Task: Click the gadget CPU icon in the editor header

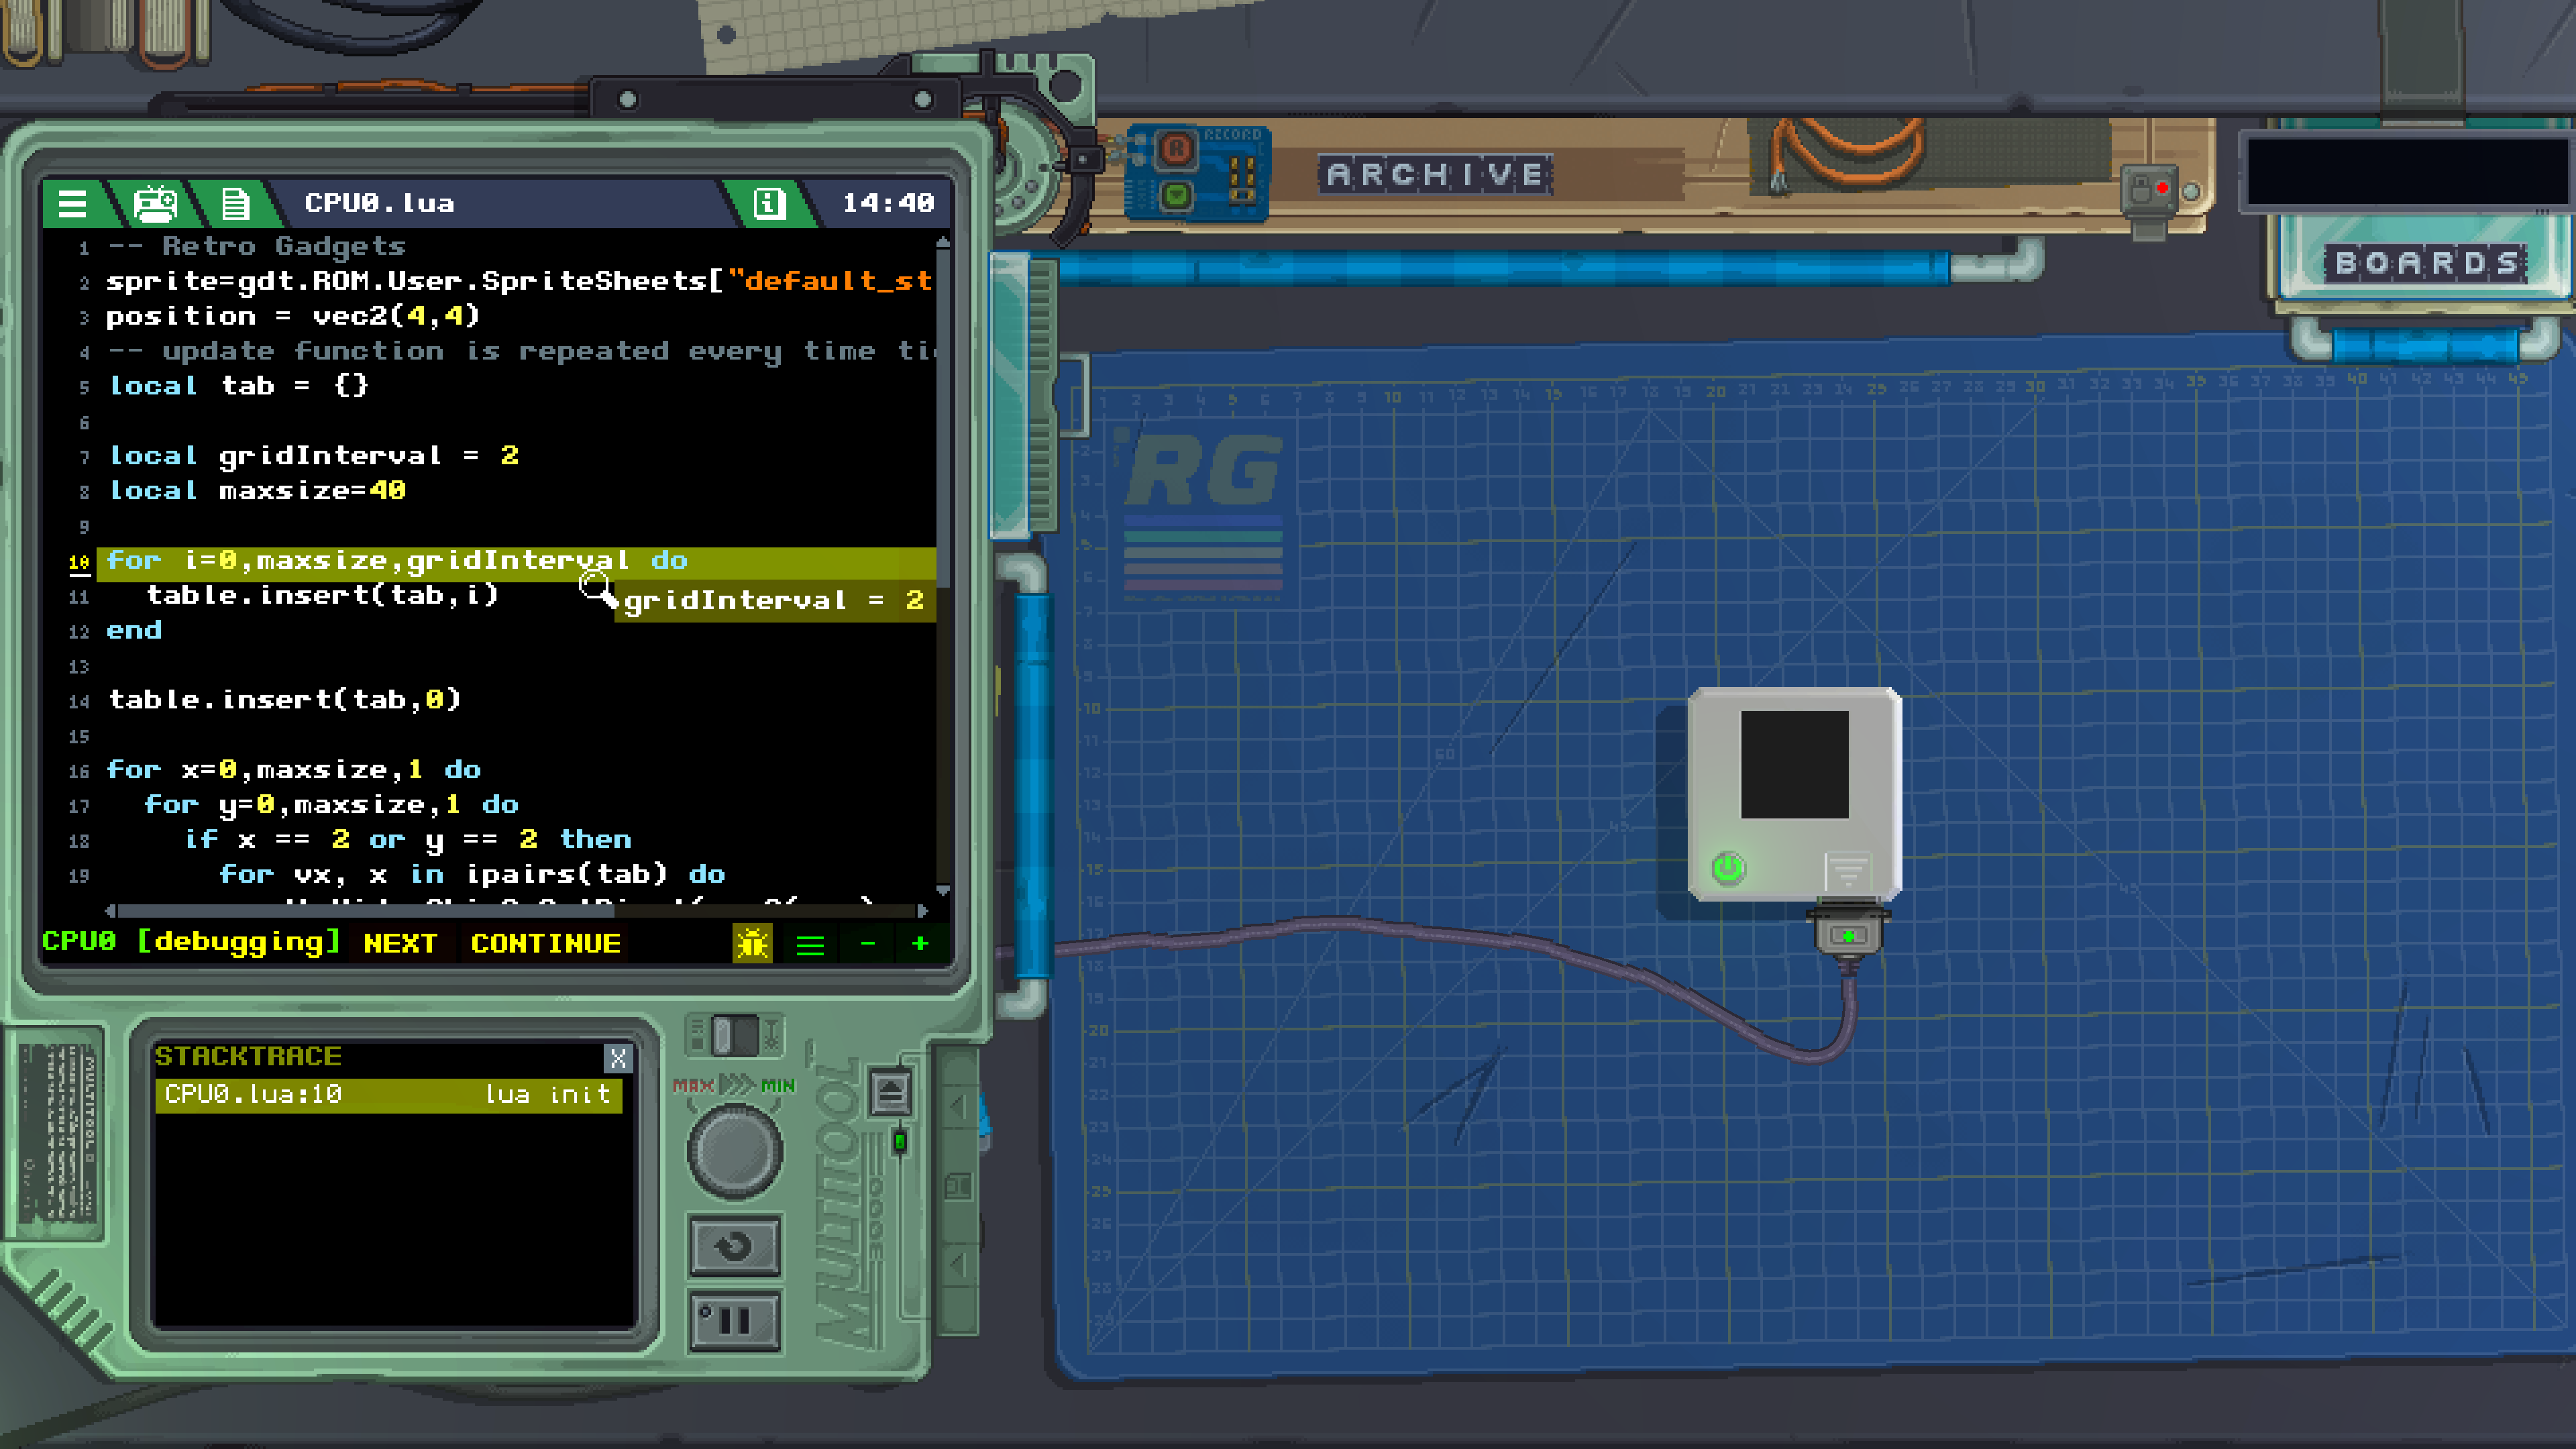Action: tap(154, 203)
